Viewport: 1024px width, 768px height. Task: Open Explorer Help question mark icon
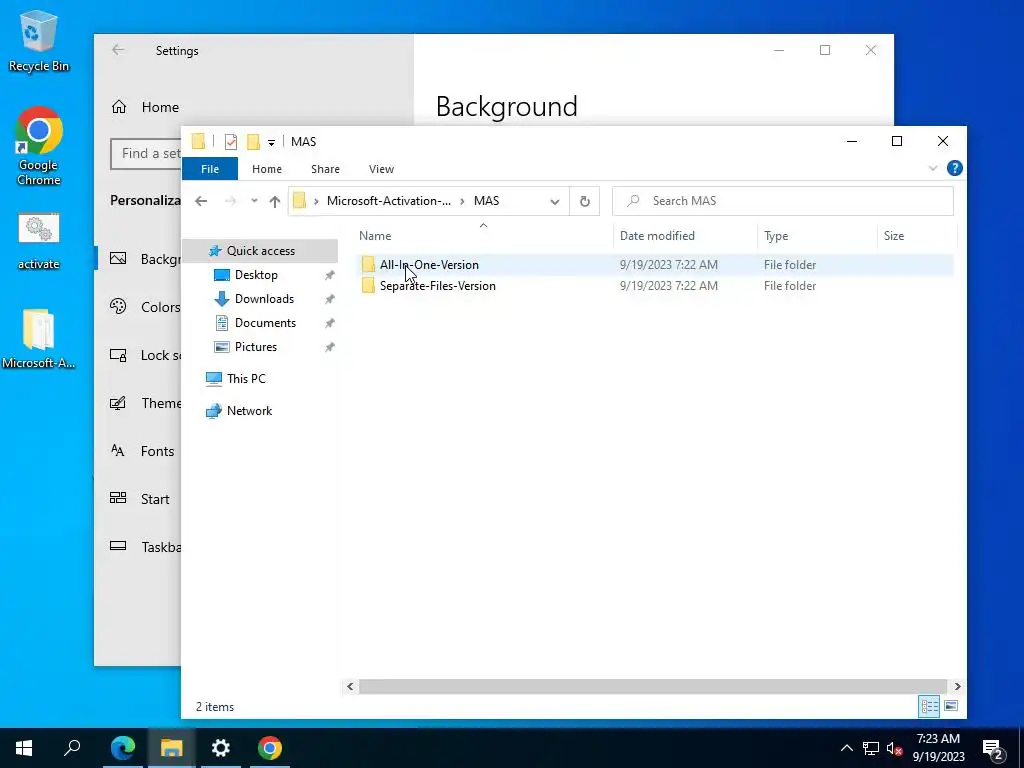coord(954,168)
